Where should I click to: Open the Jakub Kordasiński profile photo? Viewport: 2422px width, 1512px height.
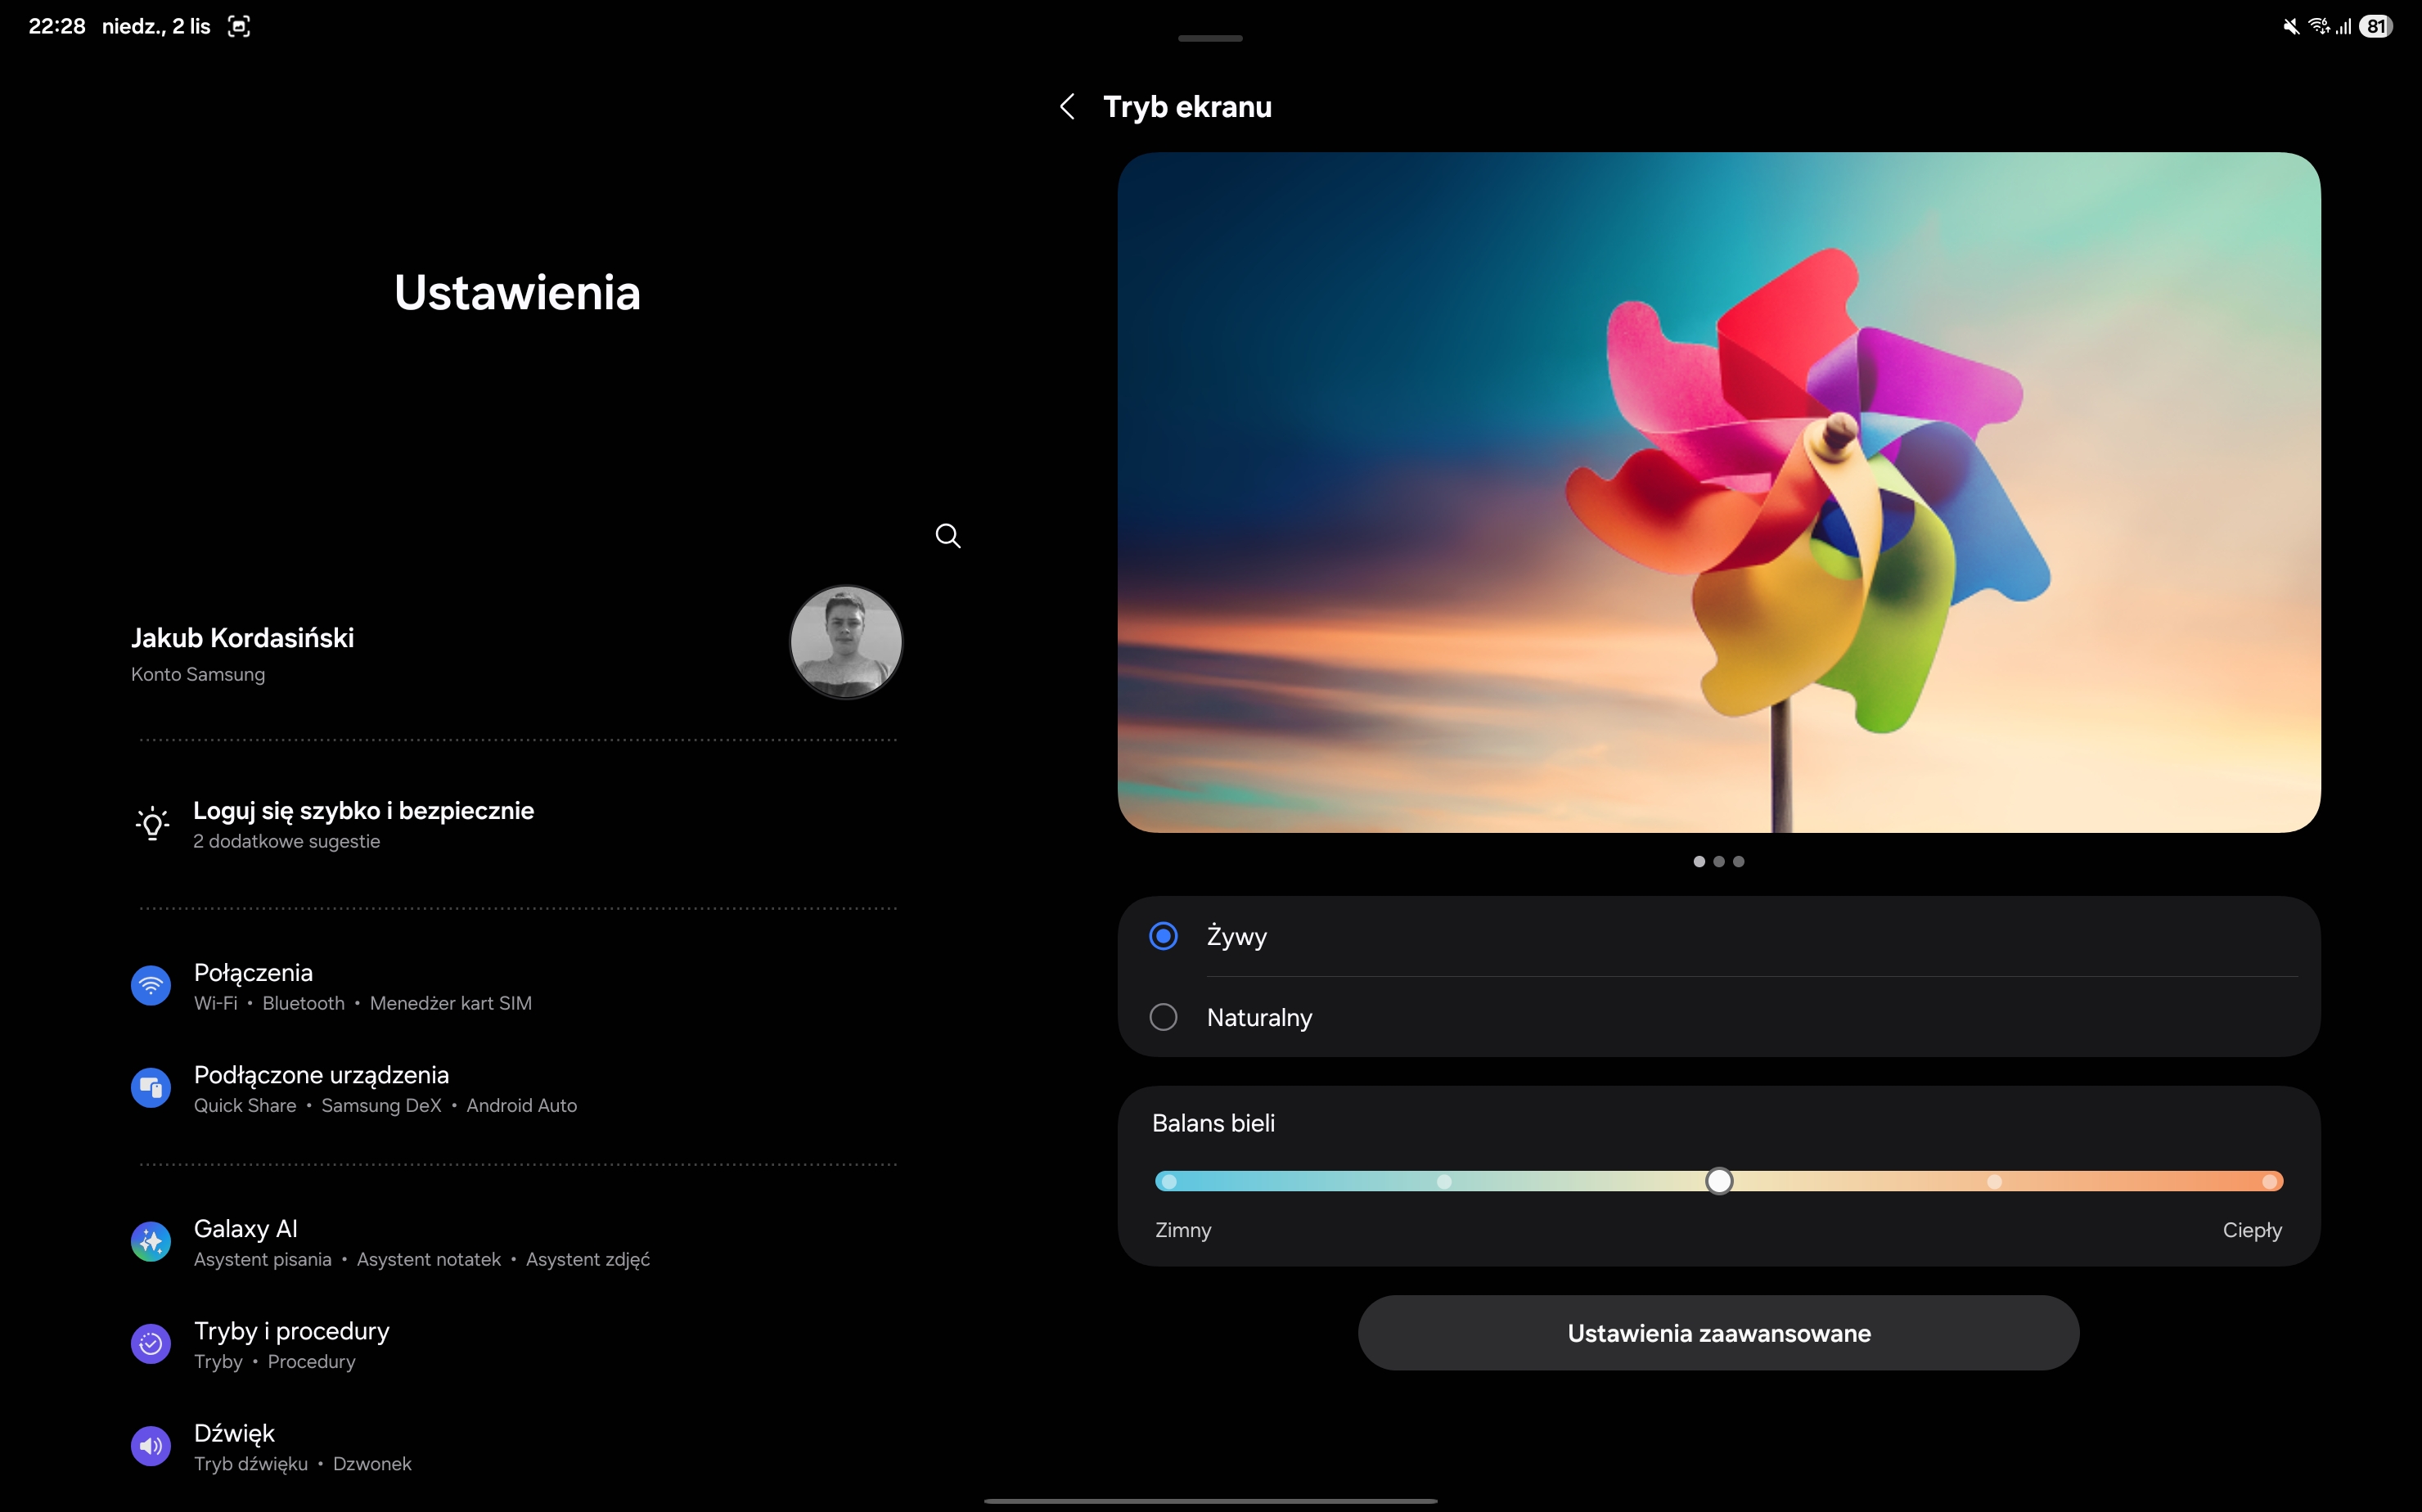coord(846,641)
